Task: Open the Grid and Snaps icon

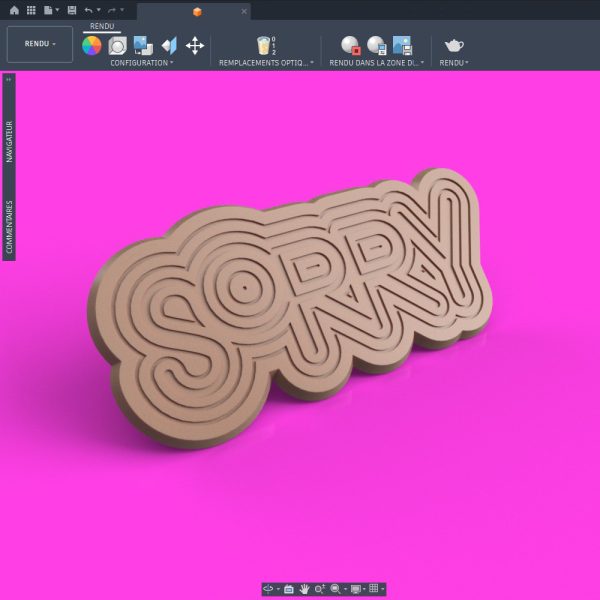Action: click(x=374, y=589)
